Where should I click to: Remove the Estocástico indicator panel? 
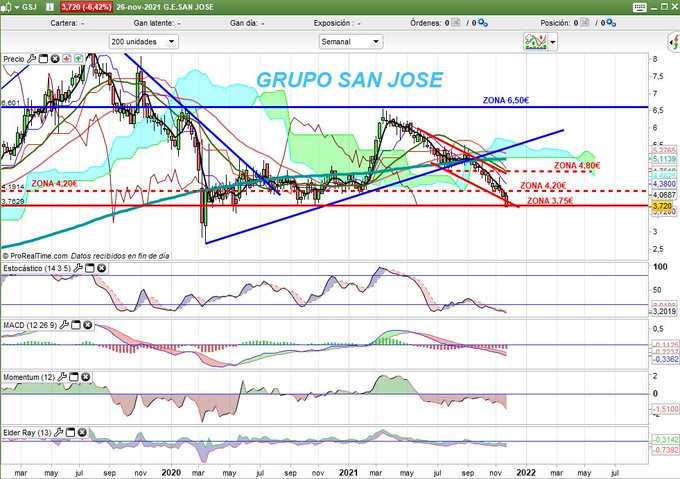tap(101, 268)
